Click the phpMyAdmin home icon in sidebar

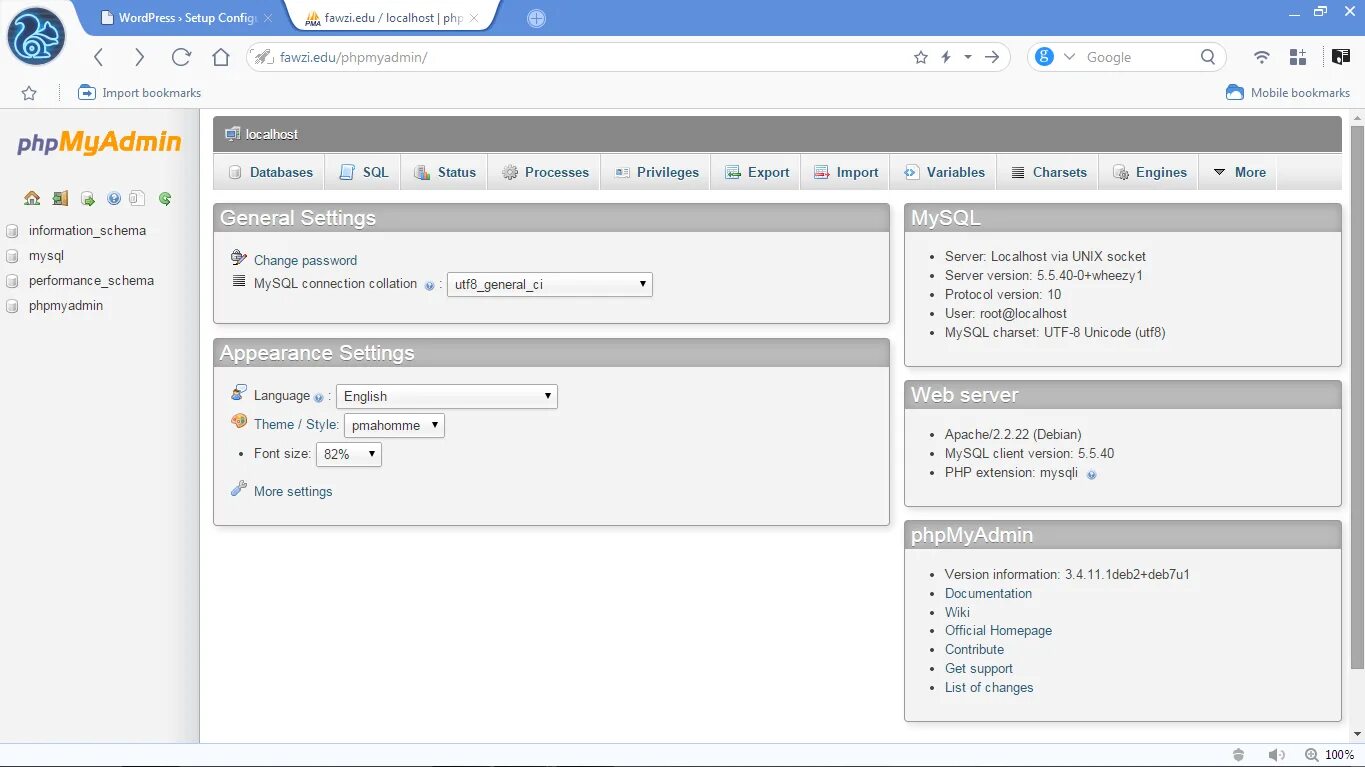point(32,198)
